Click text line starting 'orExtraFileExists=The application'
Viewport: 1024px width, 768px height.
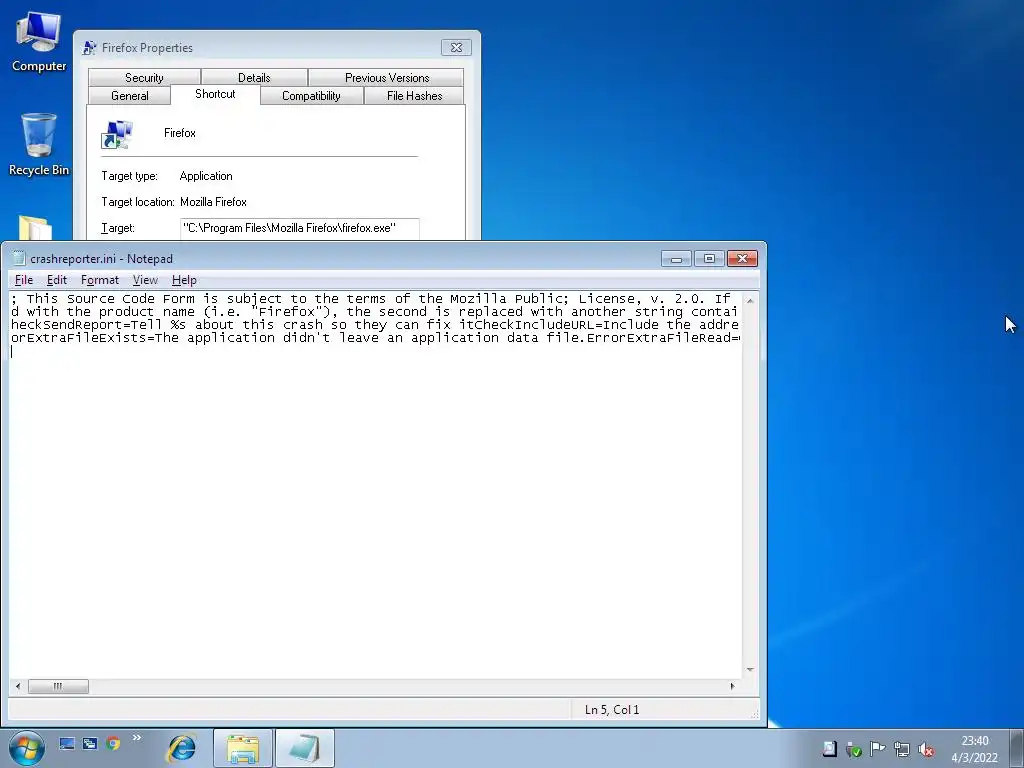pos(375,338)
